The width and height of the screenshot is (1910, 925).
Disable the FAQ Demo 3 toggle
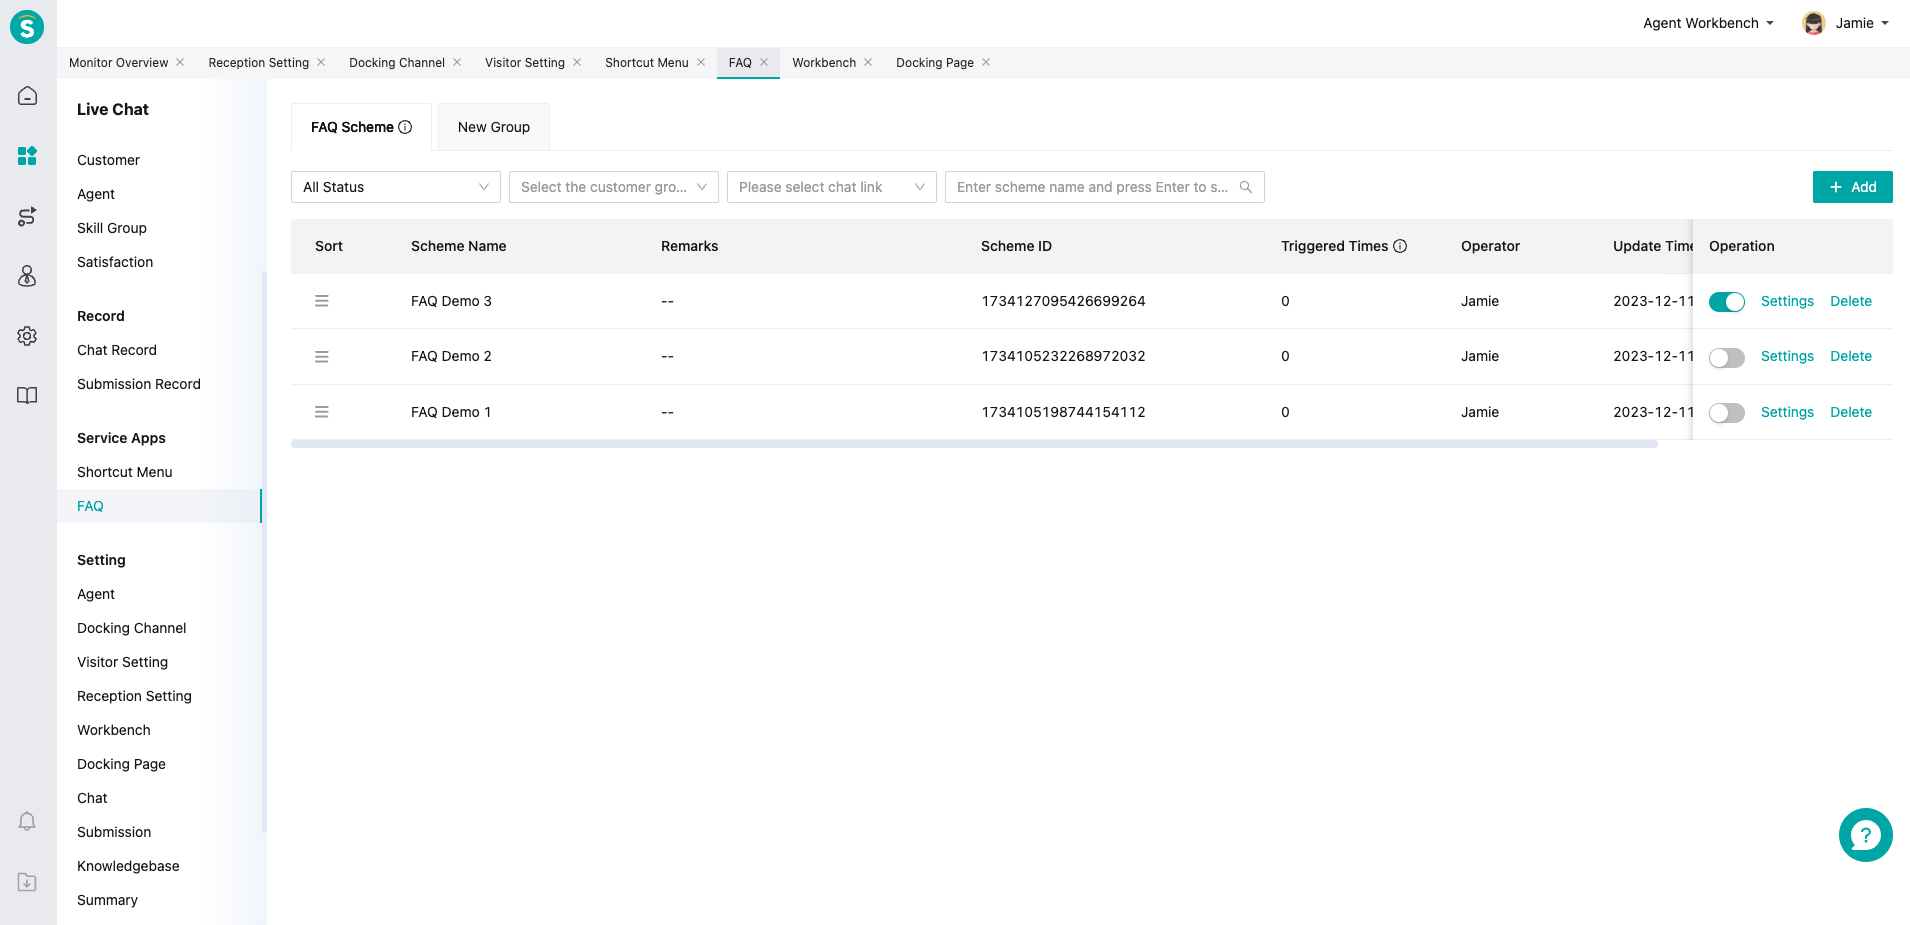tap(1726, 302)
